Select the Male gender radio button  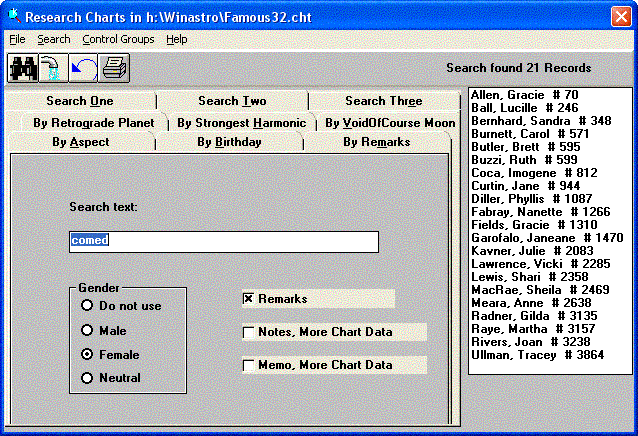click(x=88, y=330)
